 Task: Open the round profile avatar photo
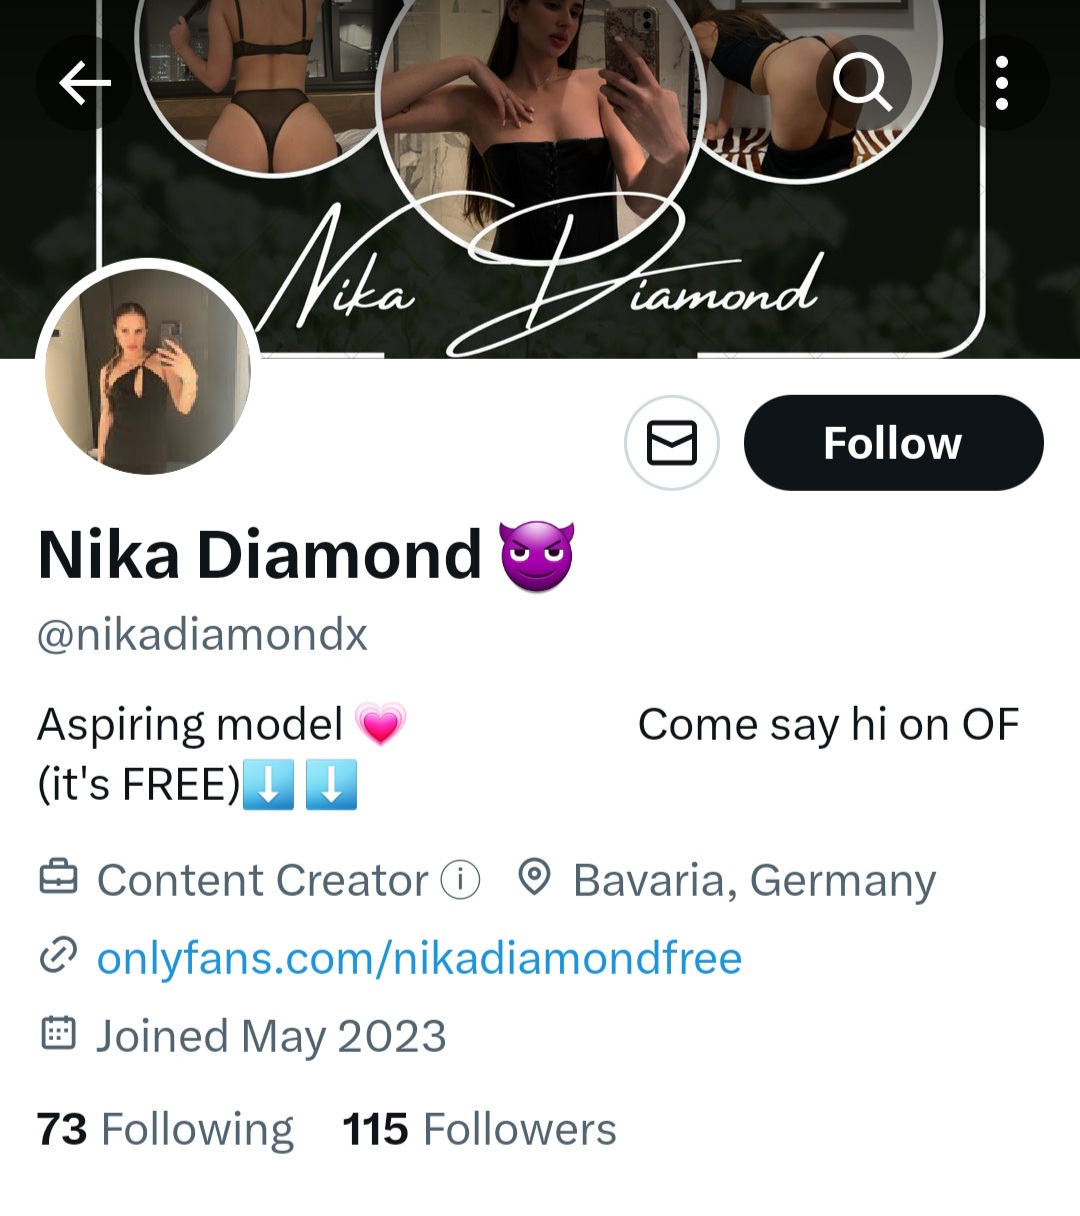pyautogui.click(x=148, y=371)
